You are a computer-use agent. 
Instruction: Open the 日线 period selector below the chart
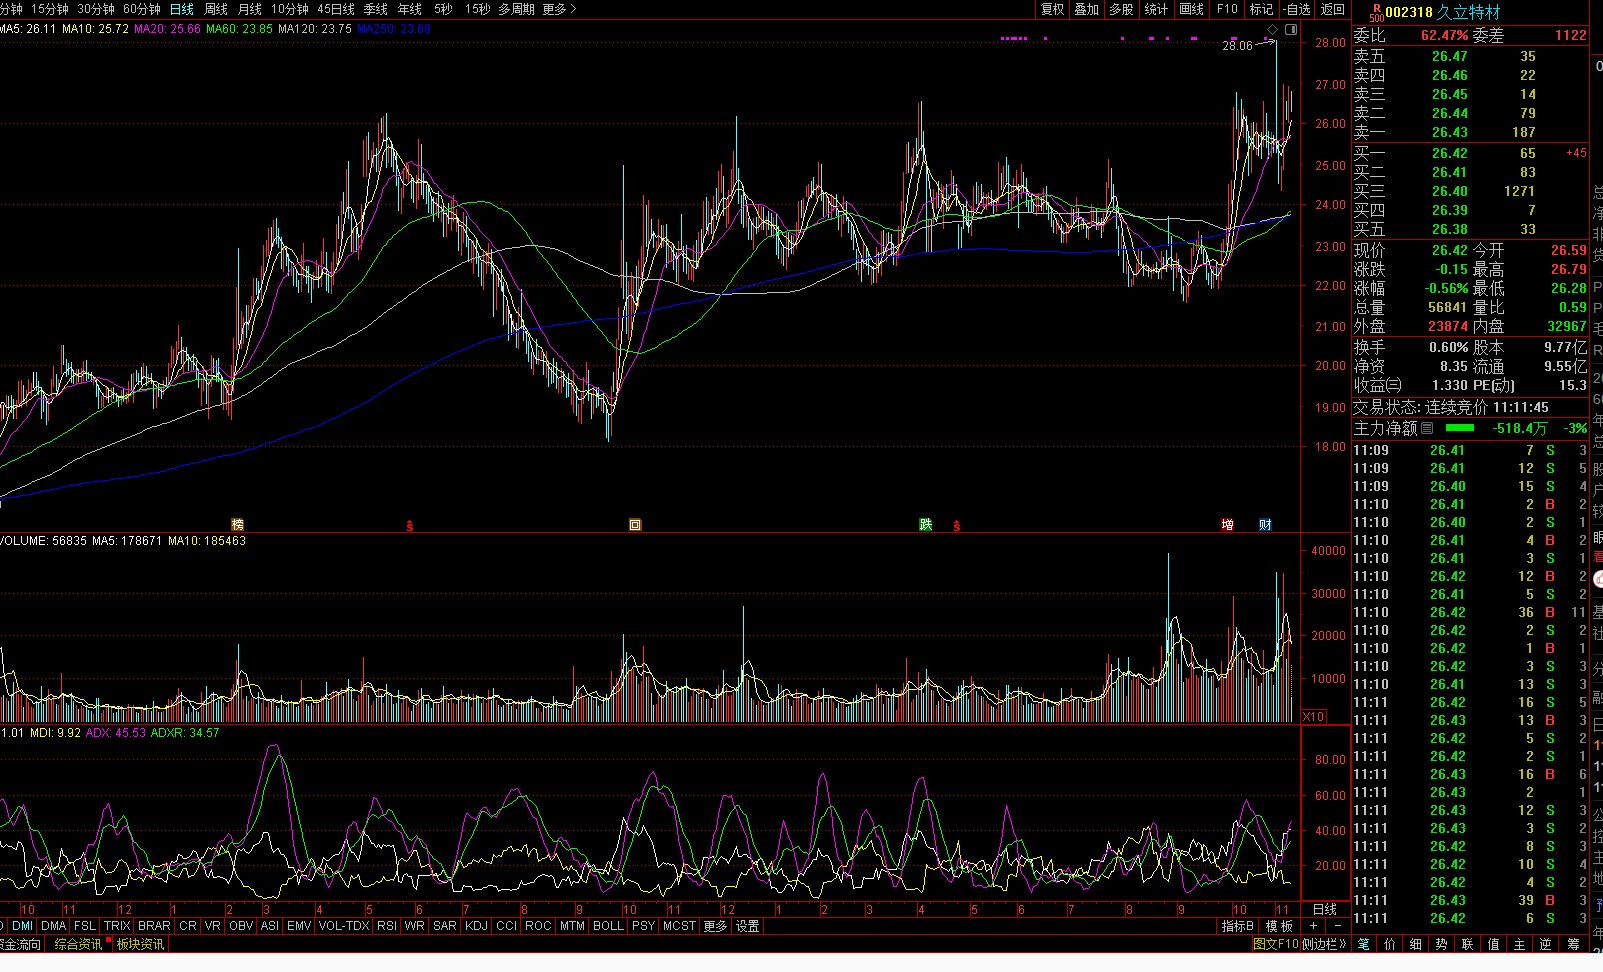(1325, 909)
